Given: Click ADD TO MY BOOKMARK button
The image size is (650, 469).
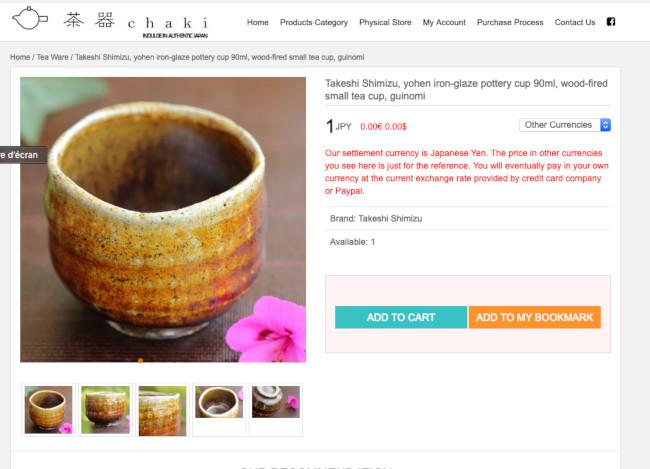Looking at the screenshot, I should coord(535,317).
